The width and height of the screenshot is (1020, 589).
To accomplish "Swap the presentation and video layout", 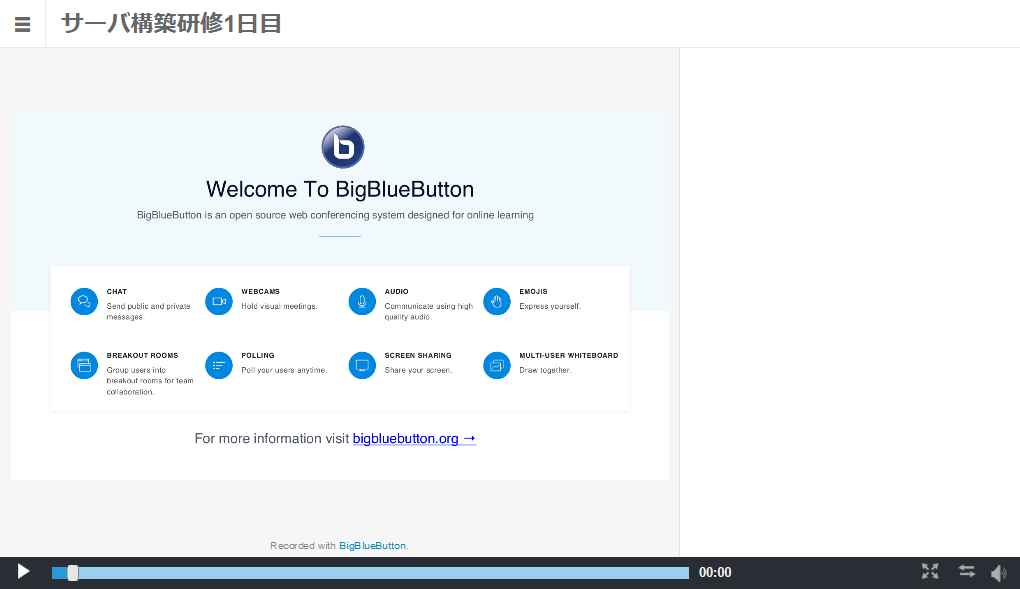I will (967, 571).
